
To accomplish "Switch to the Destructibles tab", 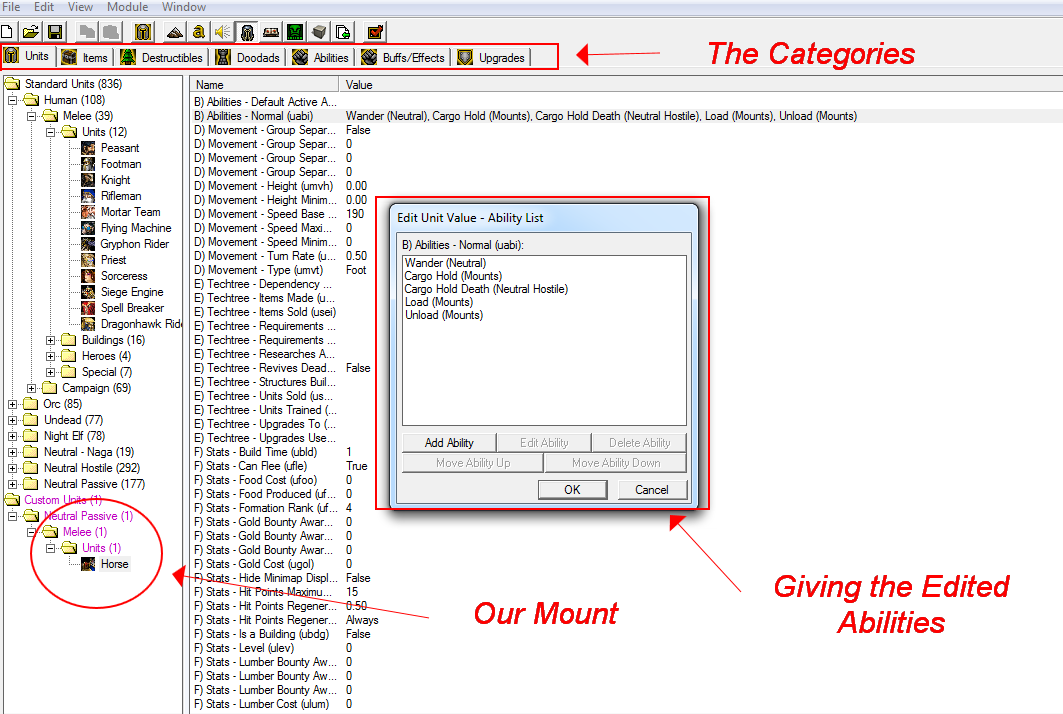I will click(x=161, y=58).
